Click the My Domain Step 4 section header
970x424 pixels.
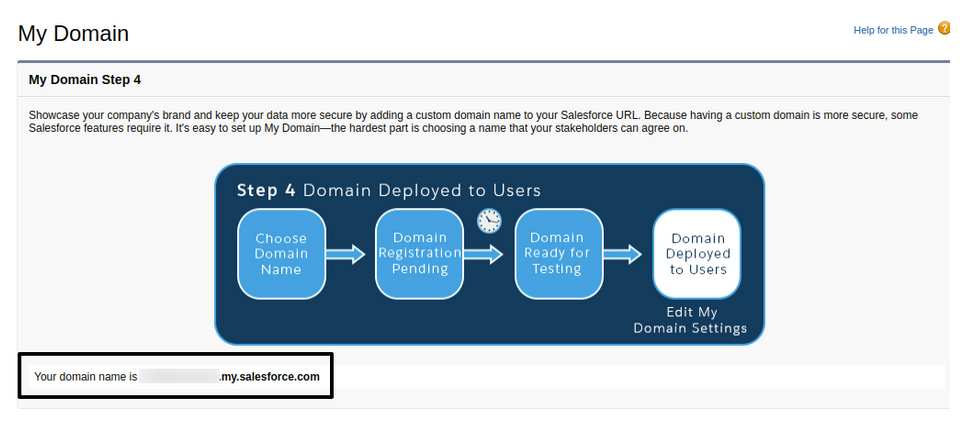[92, 79]
